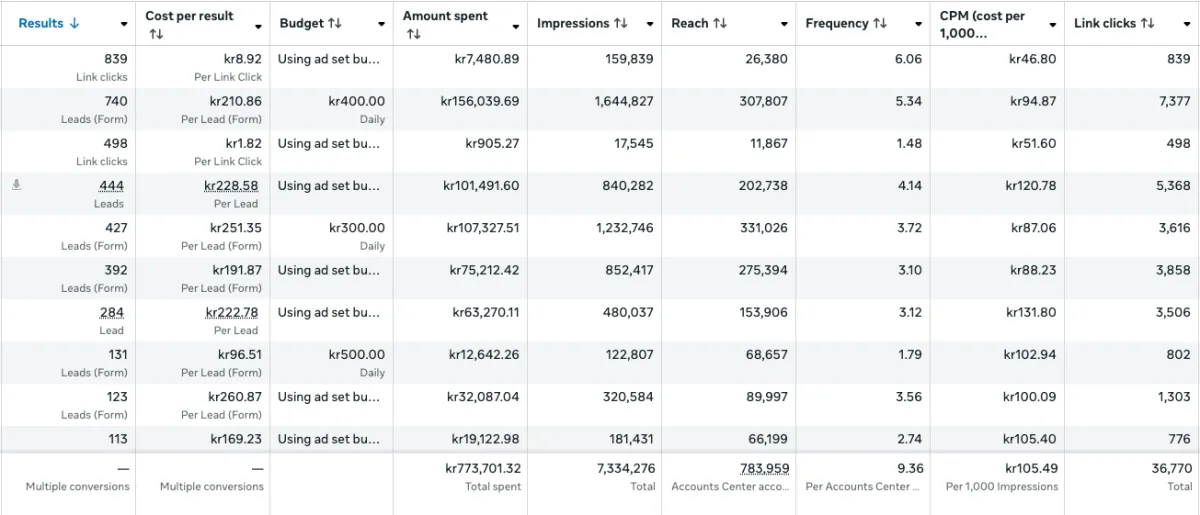Click the kr773,701.32 total spent cell
Screen dimensions: 1200x515
(x=483, y=468)
